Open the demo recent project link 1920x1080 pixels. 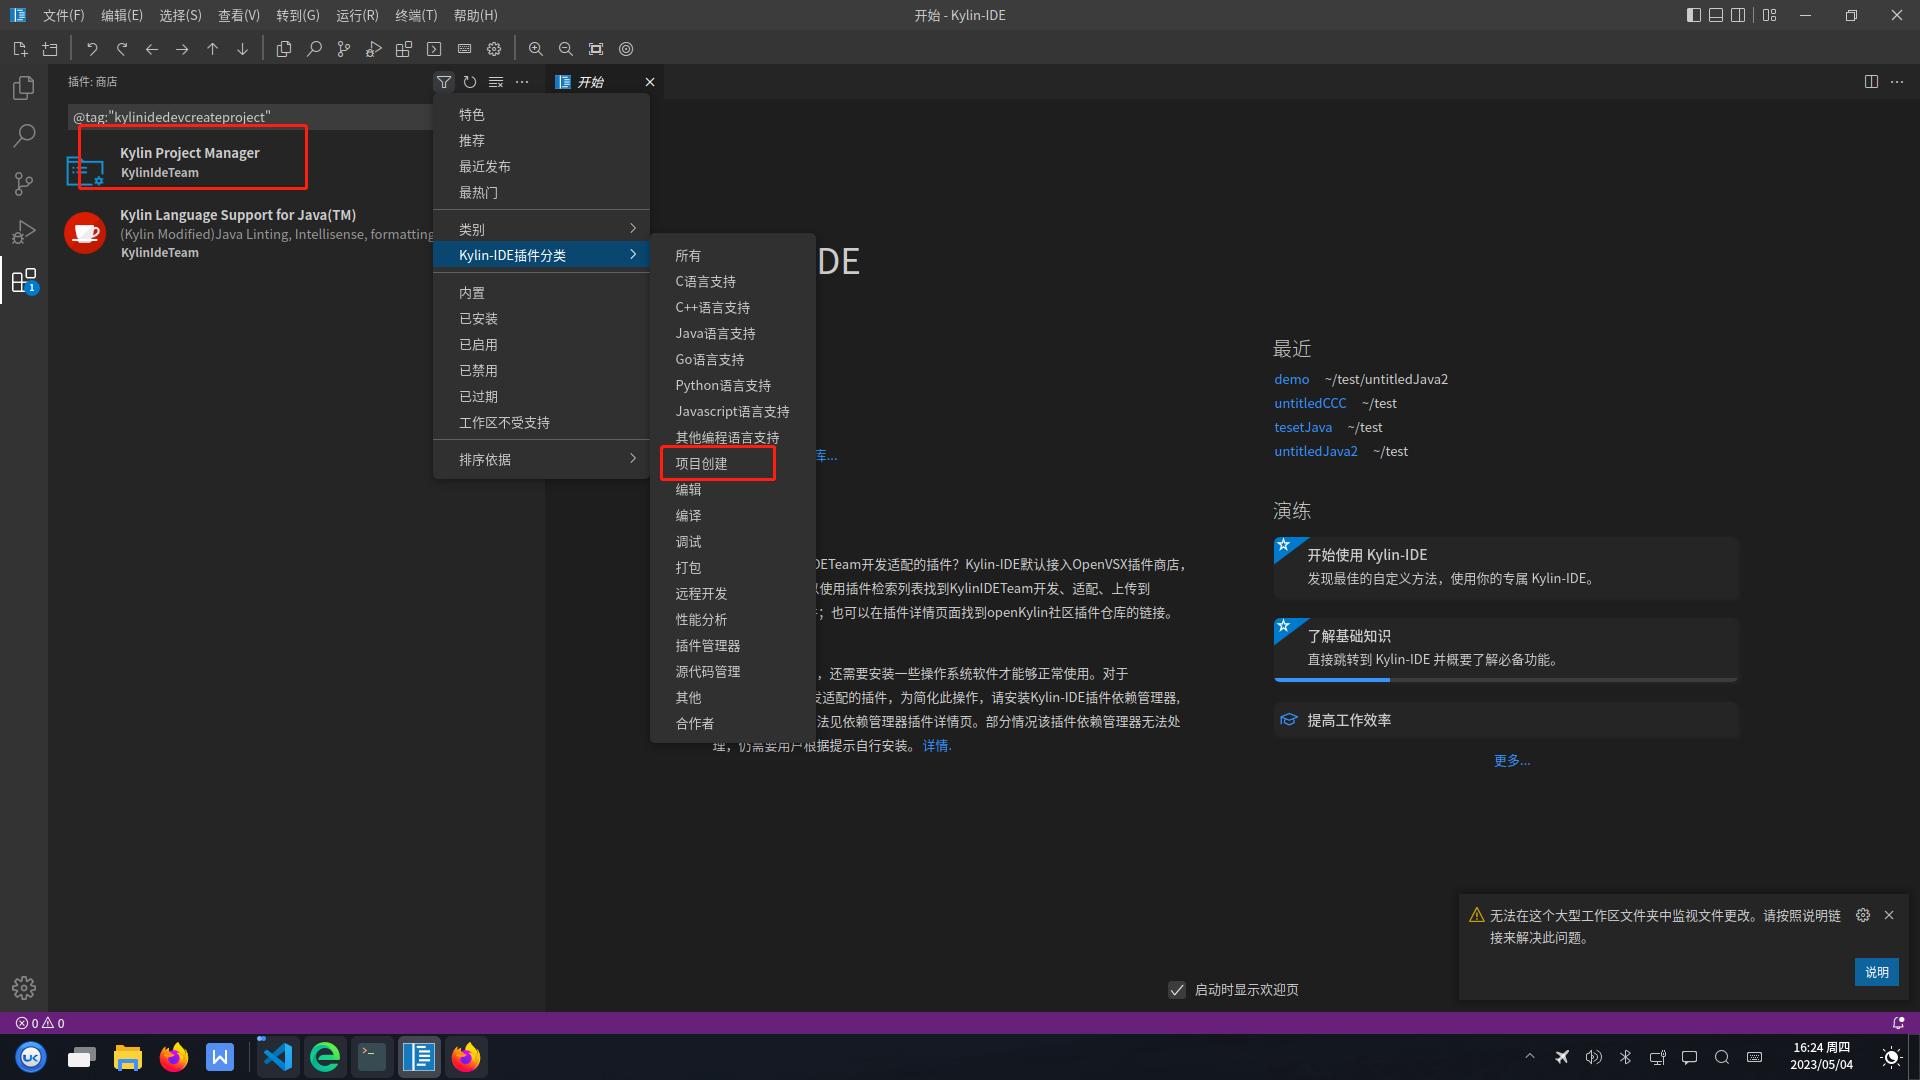[x=1291, y=379]
